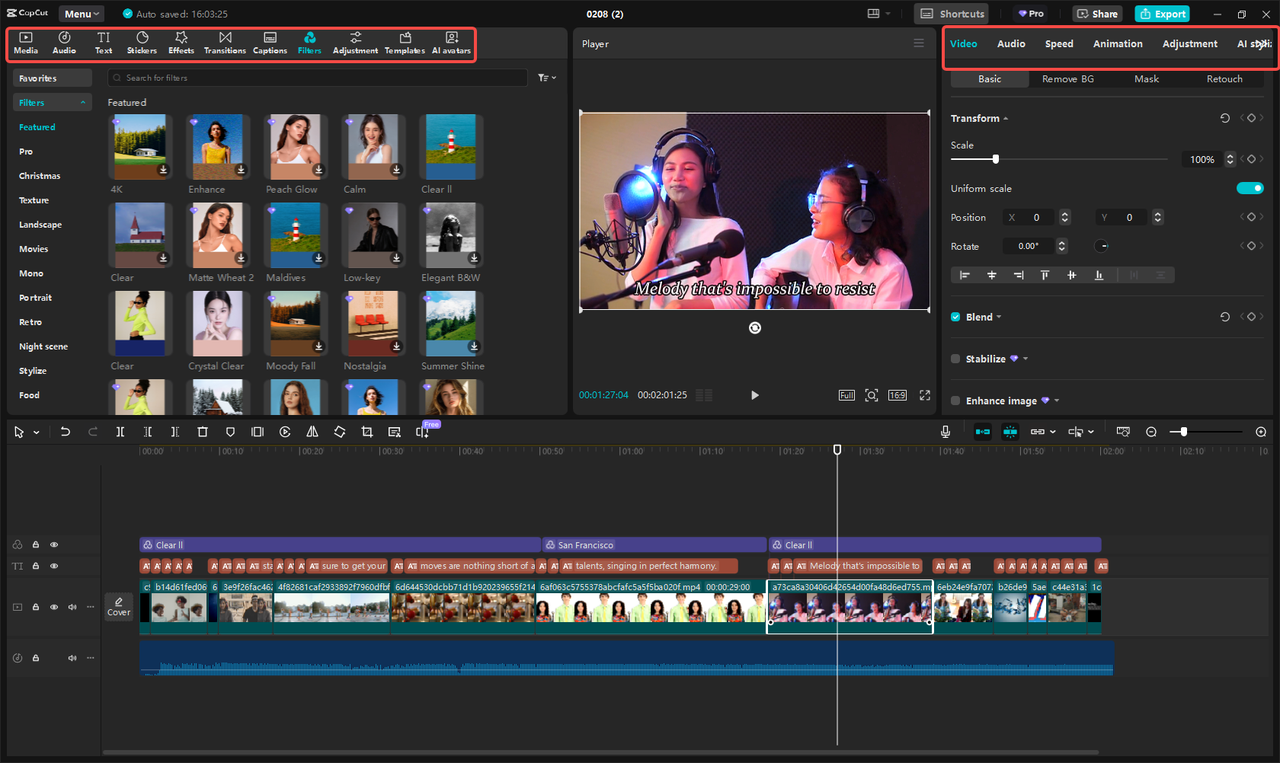Viewport: 1280px width, 763px height.
Task: Open the Night scene filter category
Action: coord(44,346)
